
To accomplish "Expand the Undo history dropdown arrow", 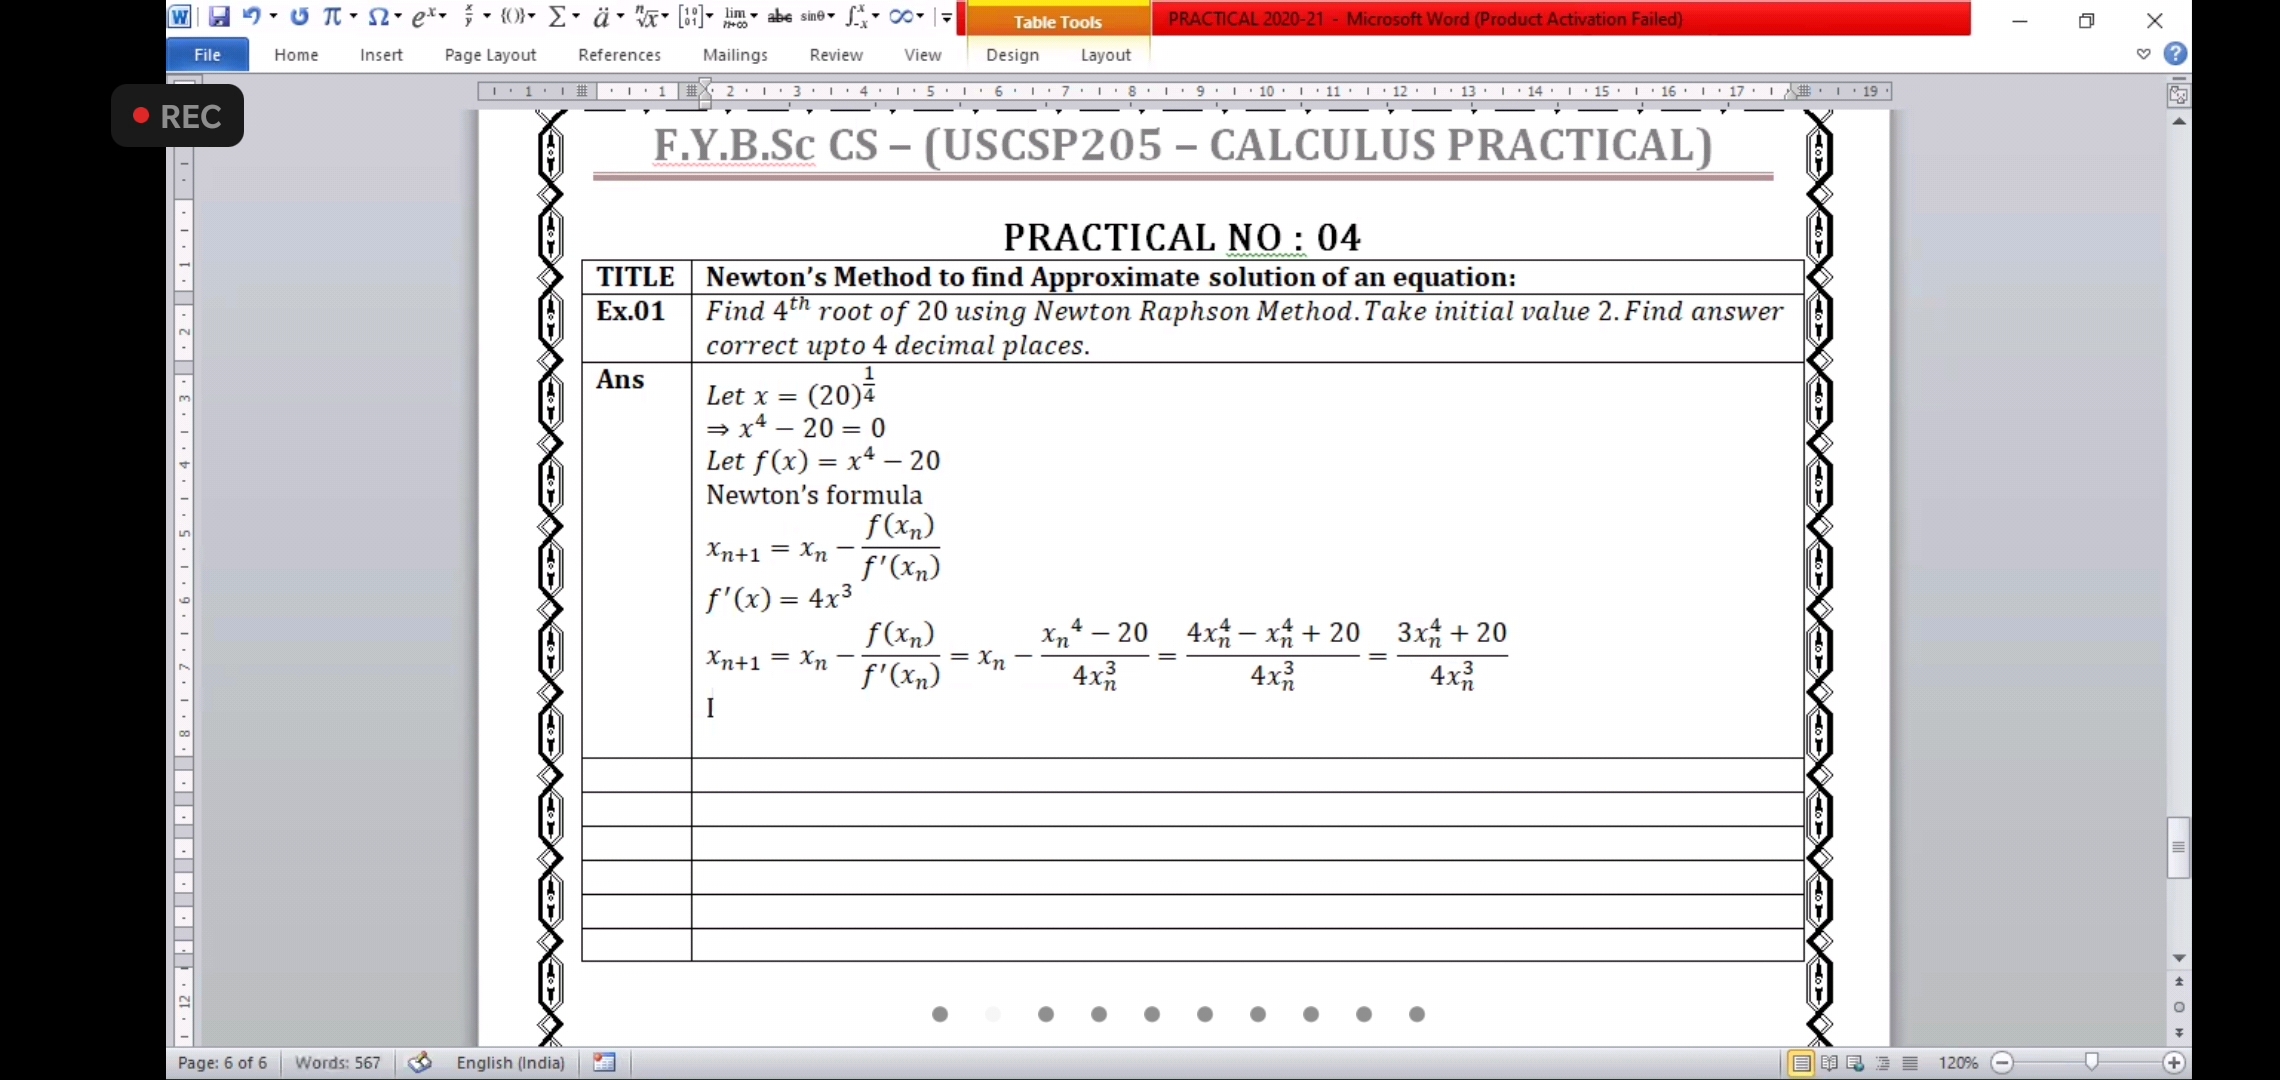I will 273,17.
